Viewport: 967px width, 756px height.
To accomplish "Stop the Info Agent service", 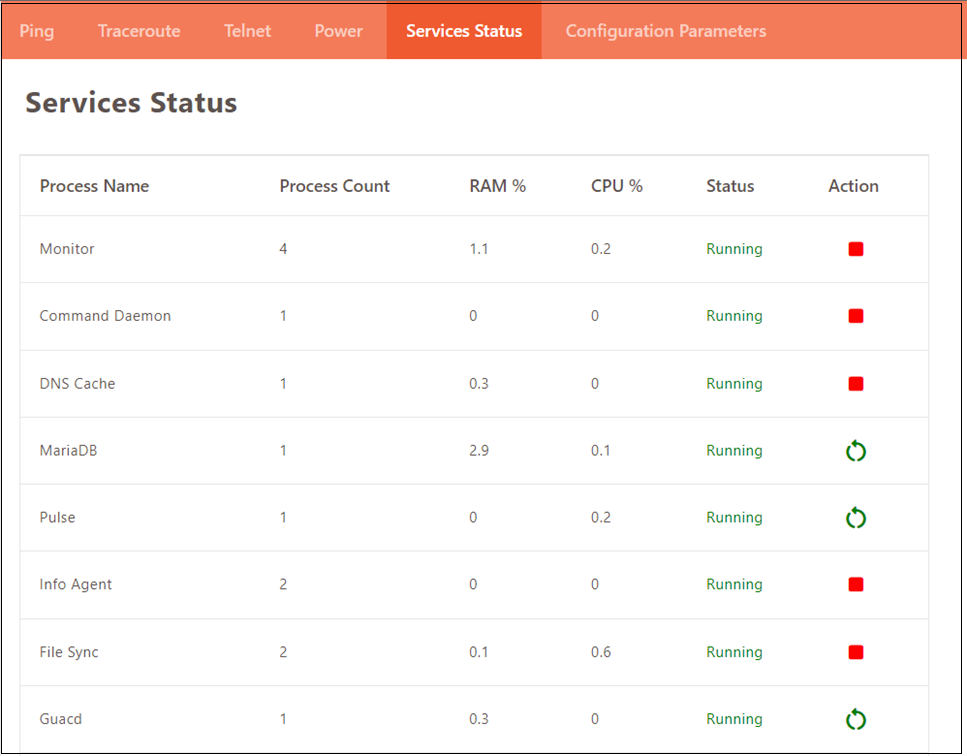I will pyautogui.click(x=855, y=584).
